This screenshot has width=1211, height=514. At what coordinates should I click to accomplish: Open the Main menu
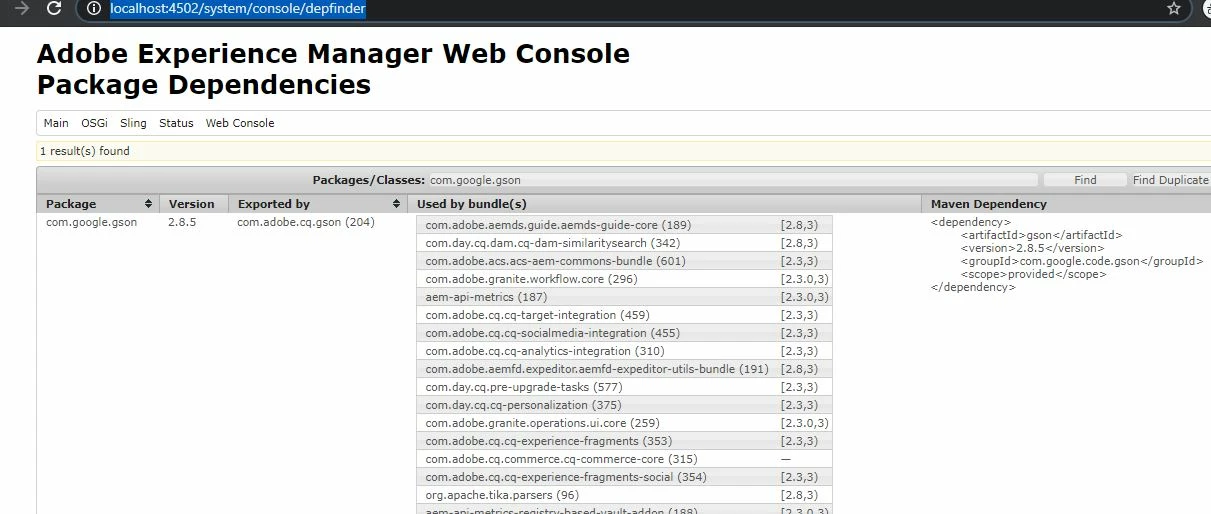(x=56, y=123)
